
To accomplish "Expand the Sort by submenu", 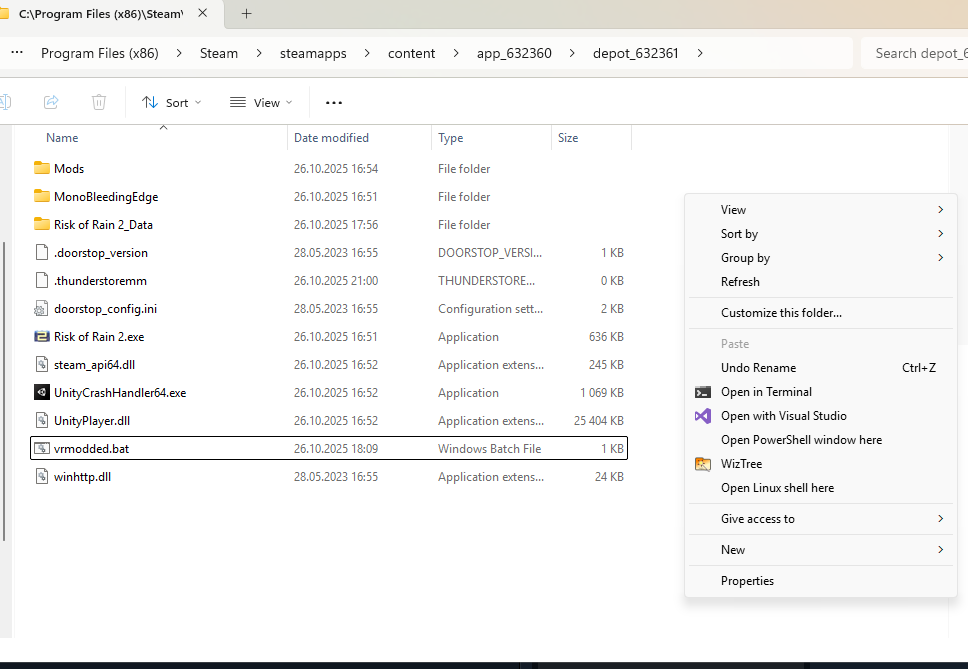I will (821, 234).
